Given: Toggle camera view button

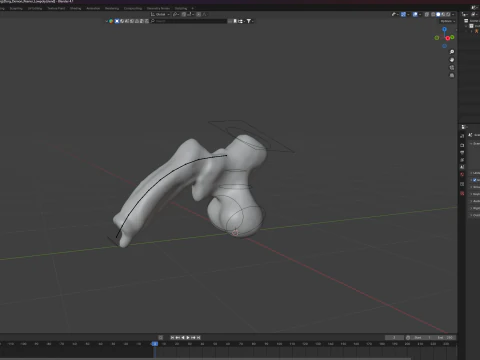Looking at the screenshot, I should (452, 68).
